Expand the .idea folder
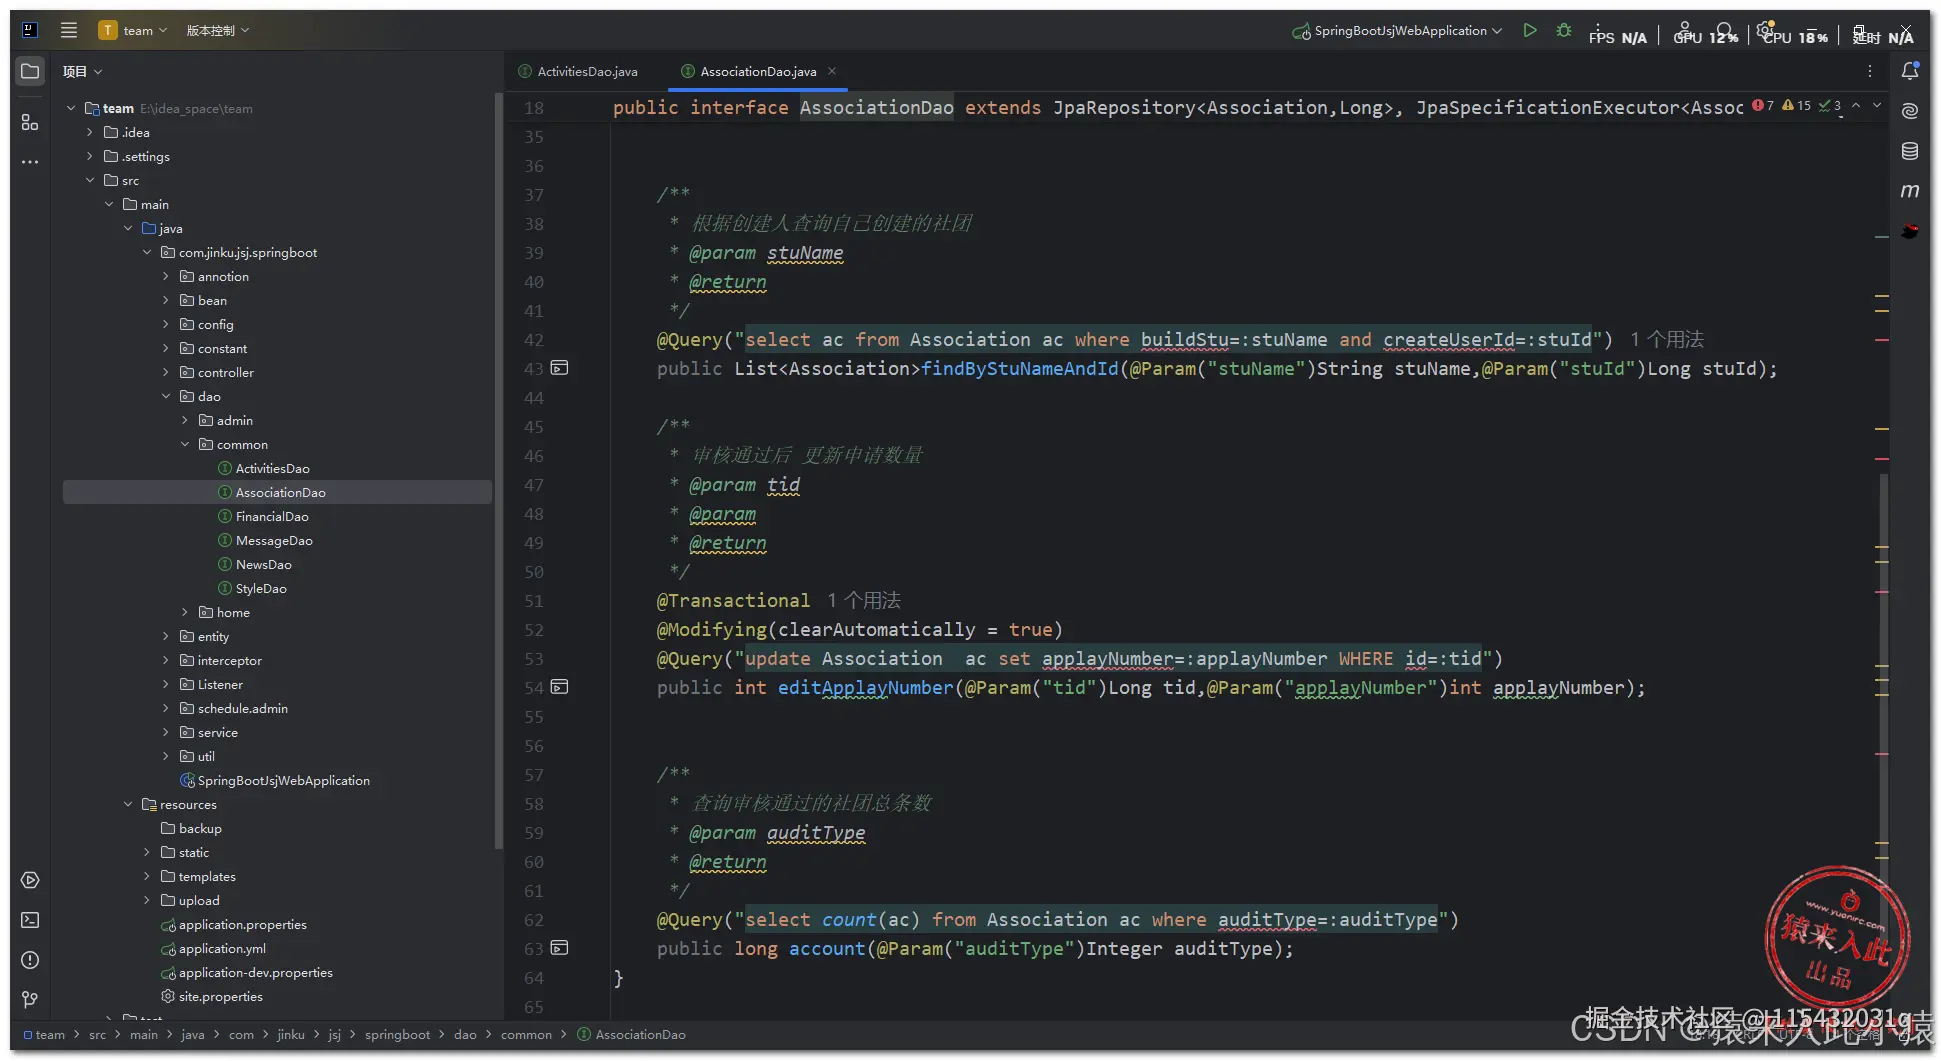Image resolution: width=1941 pixels, height=1061 pixels. [90, 132]
